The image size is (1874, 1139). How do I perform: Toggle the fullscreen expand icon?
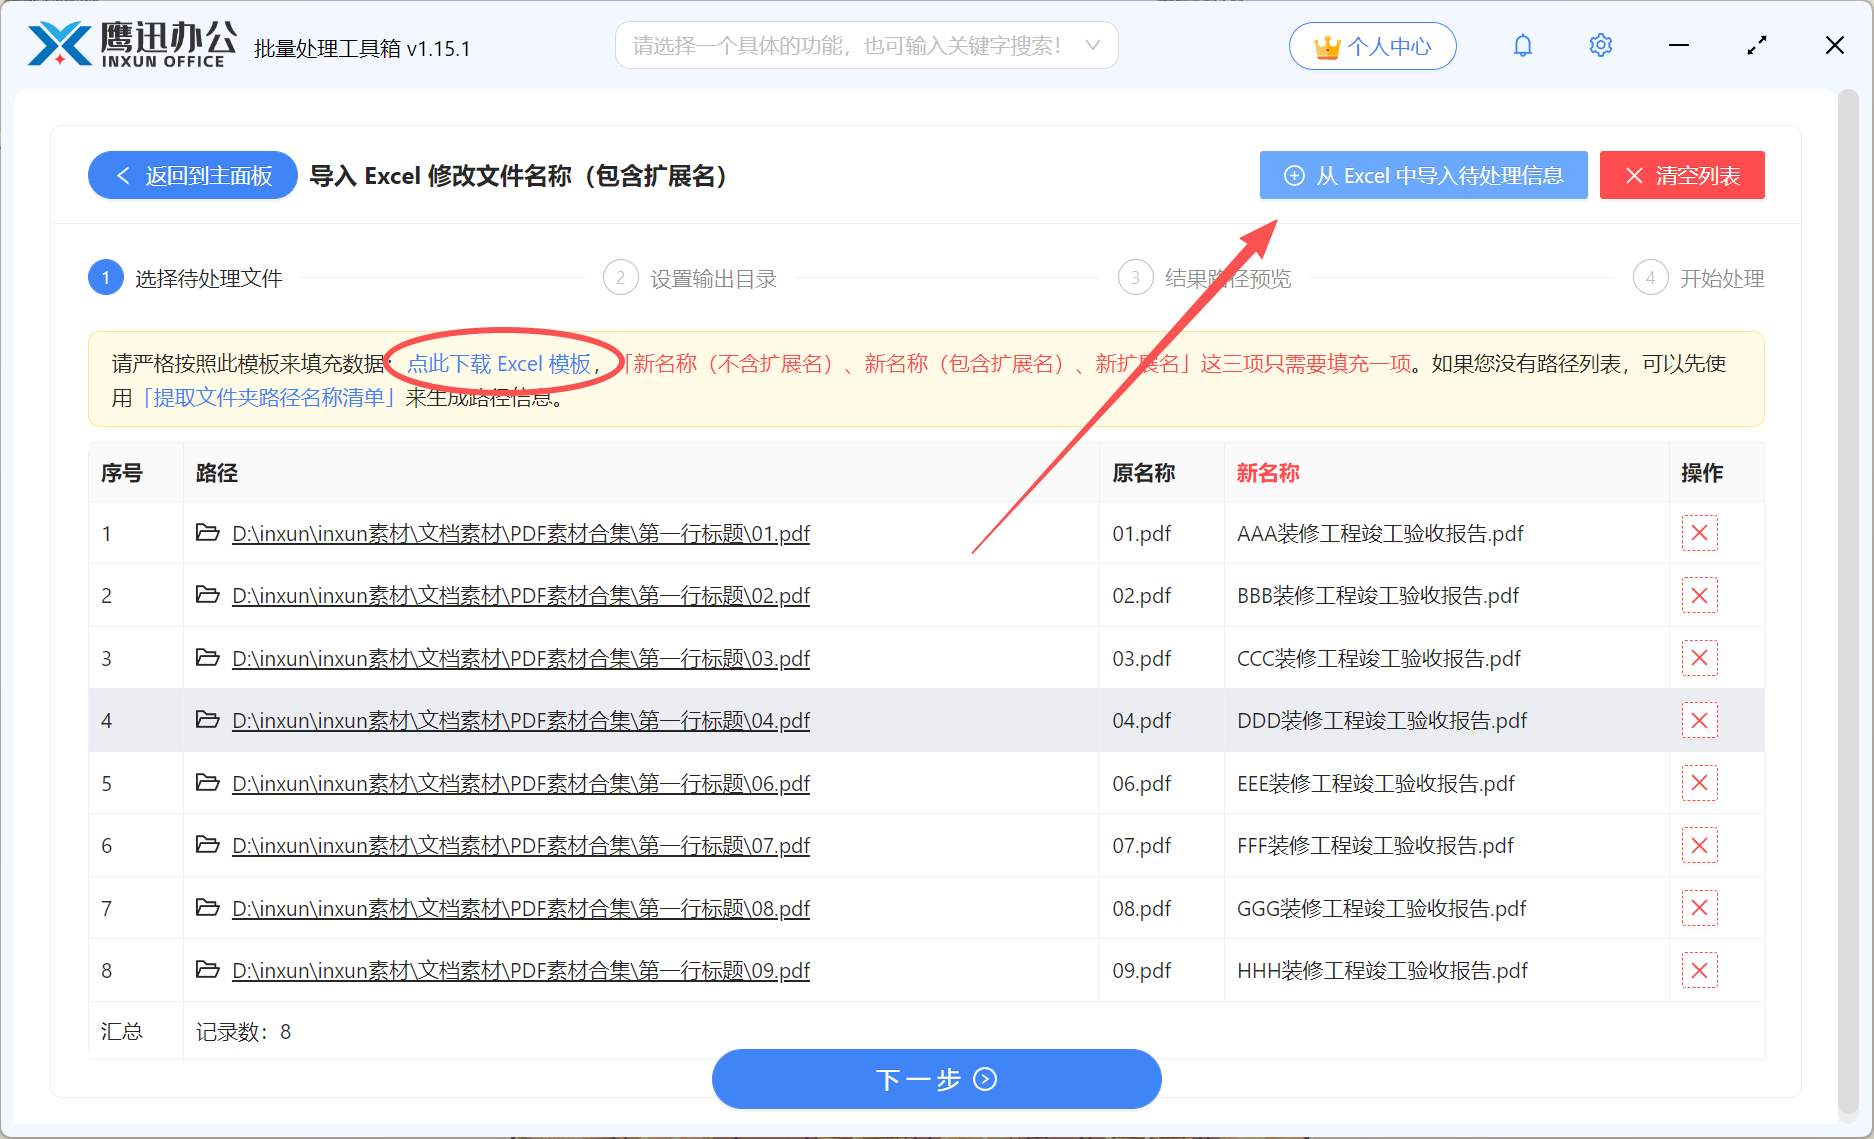1757,45
